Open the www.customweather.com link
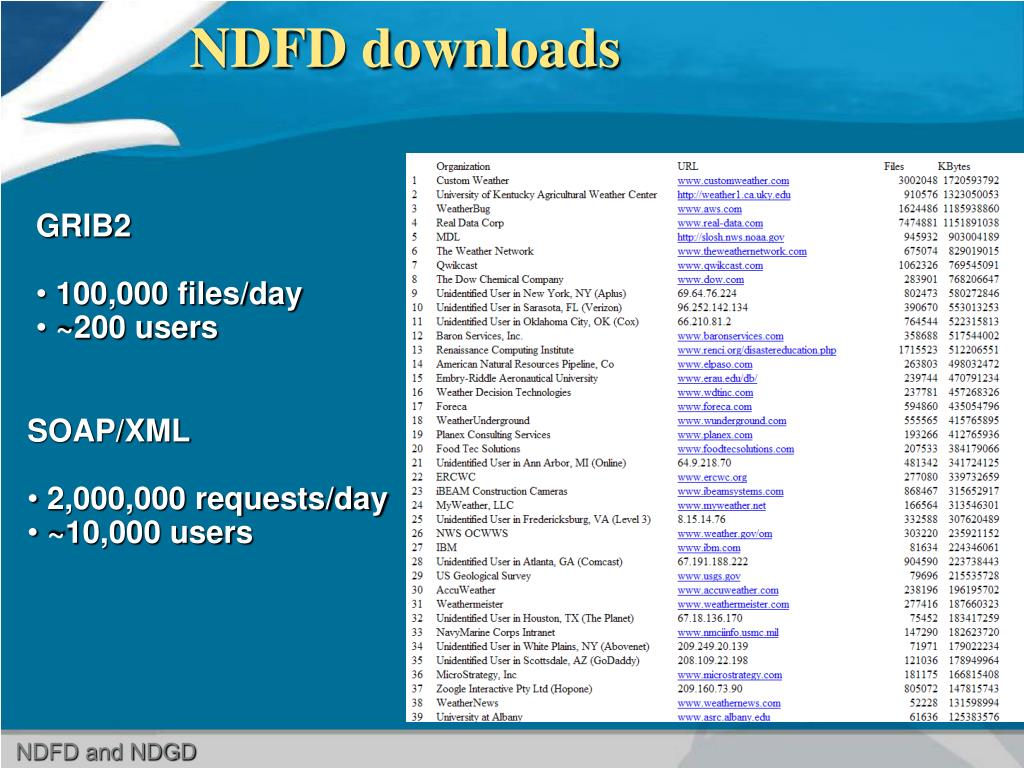 (733, 181)
